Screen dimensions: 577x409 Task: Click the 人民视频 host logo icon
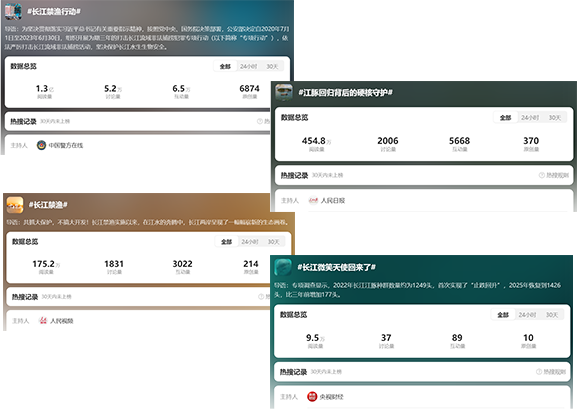pyautogui.click(x=43, y=321)
